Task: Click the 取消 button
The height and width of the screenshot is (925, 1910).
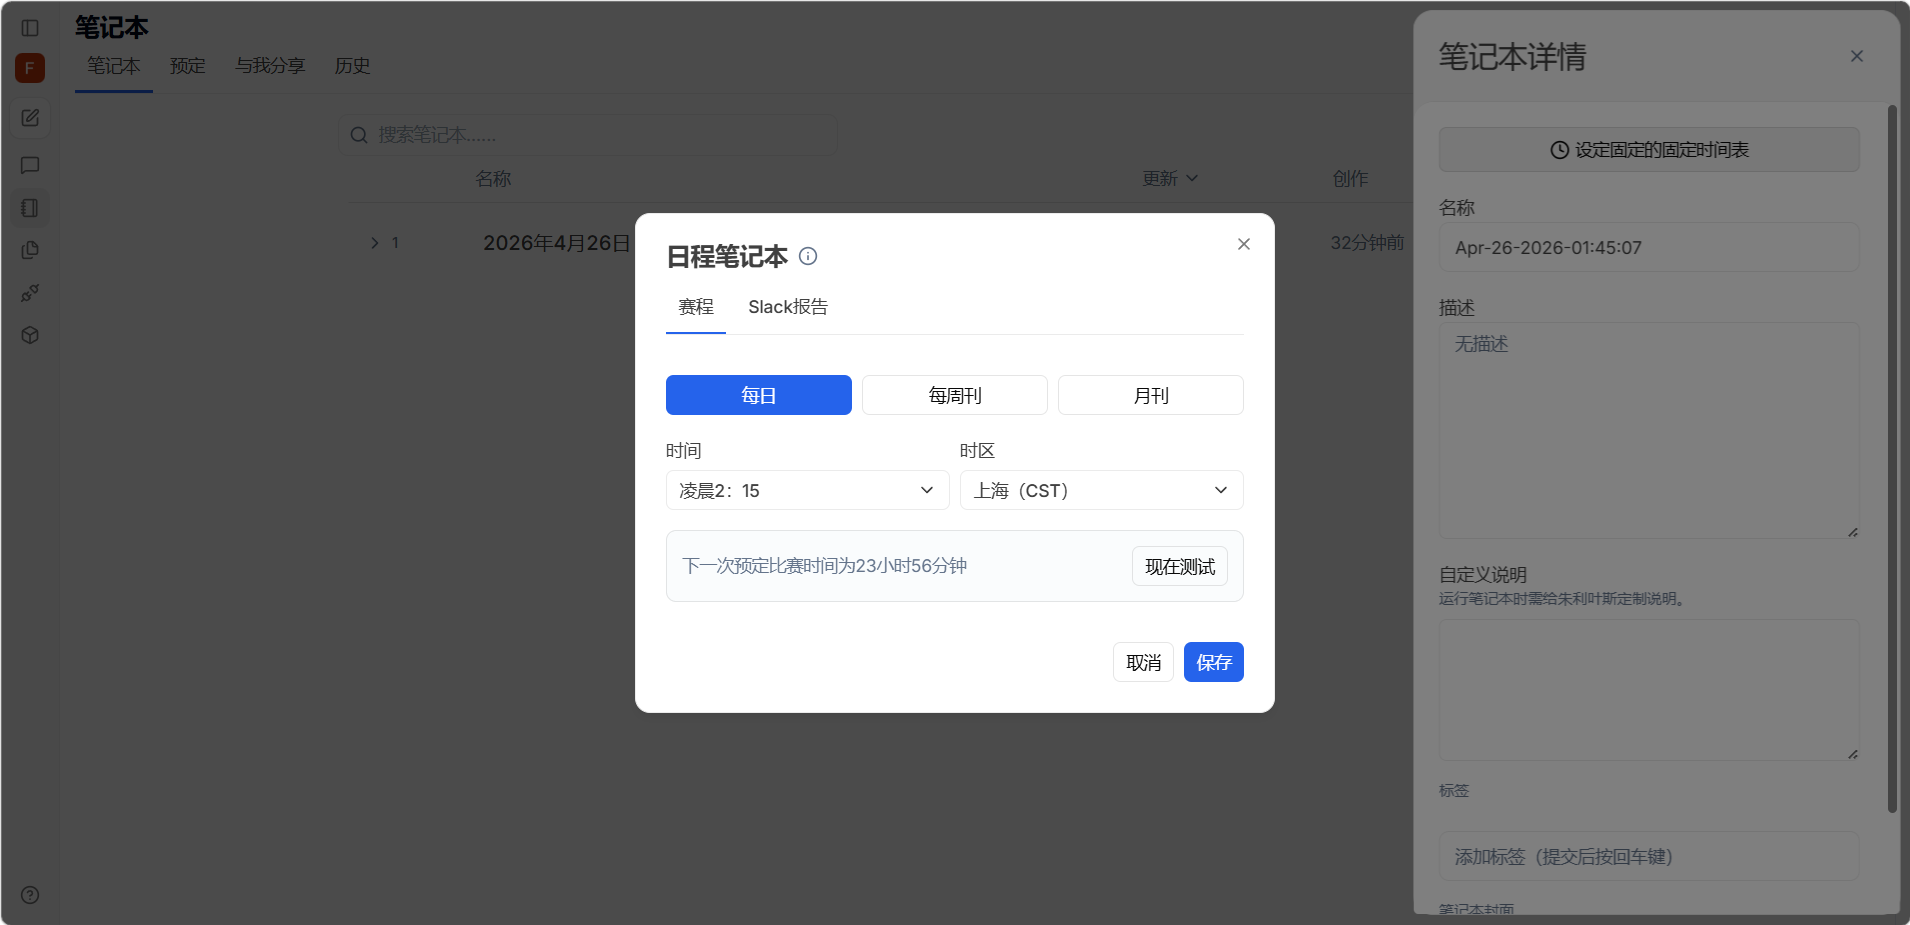Action: pyautogui.click(x=1143, y=662)
